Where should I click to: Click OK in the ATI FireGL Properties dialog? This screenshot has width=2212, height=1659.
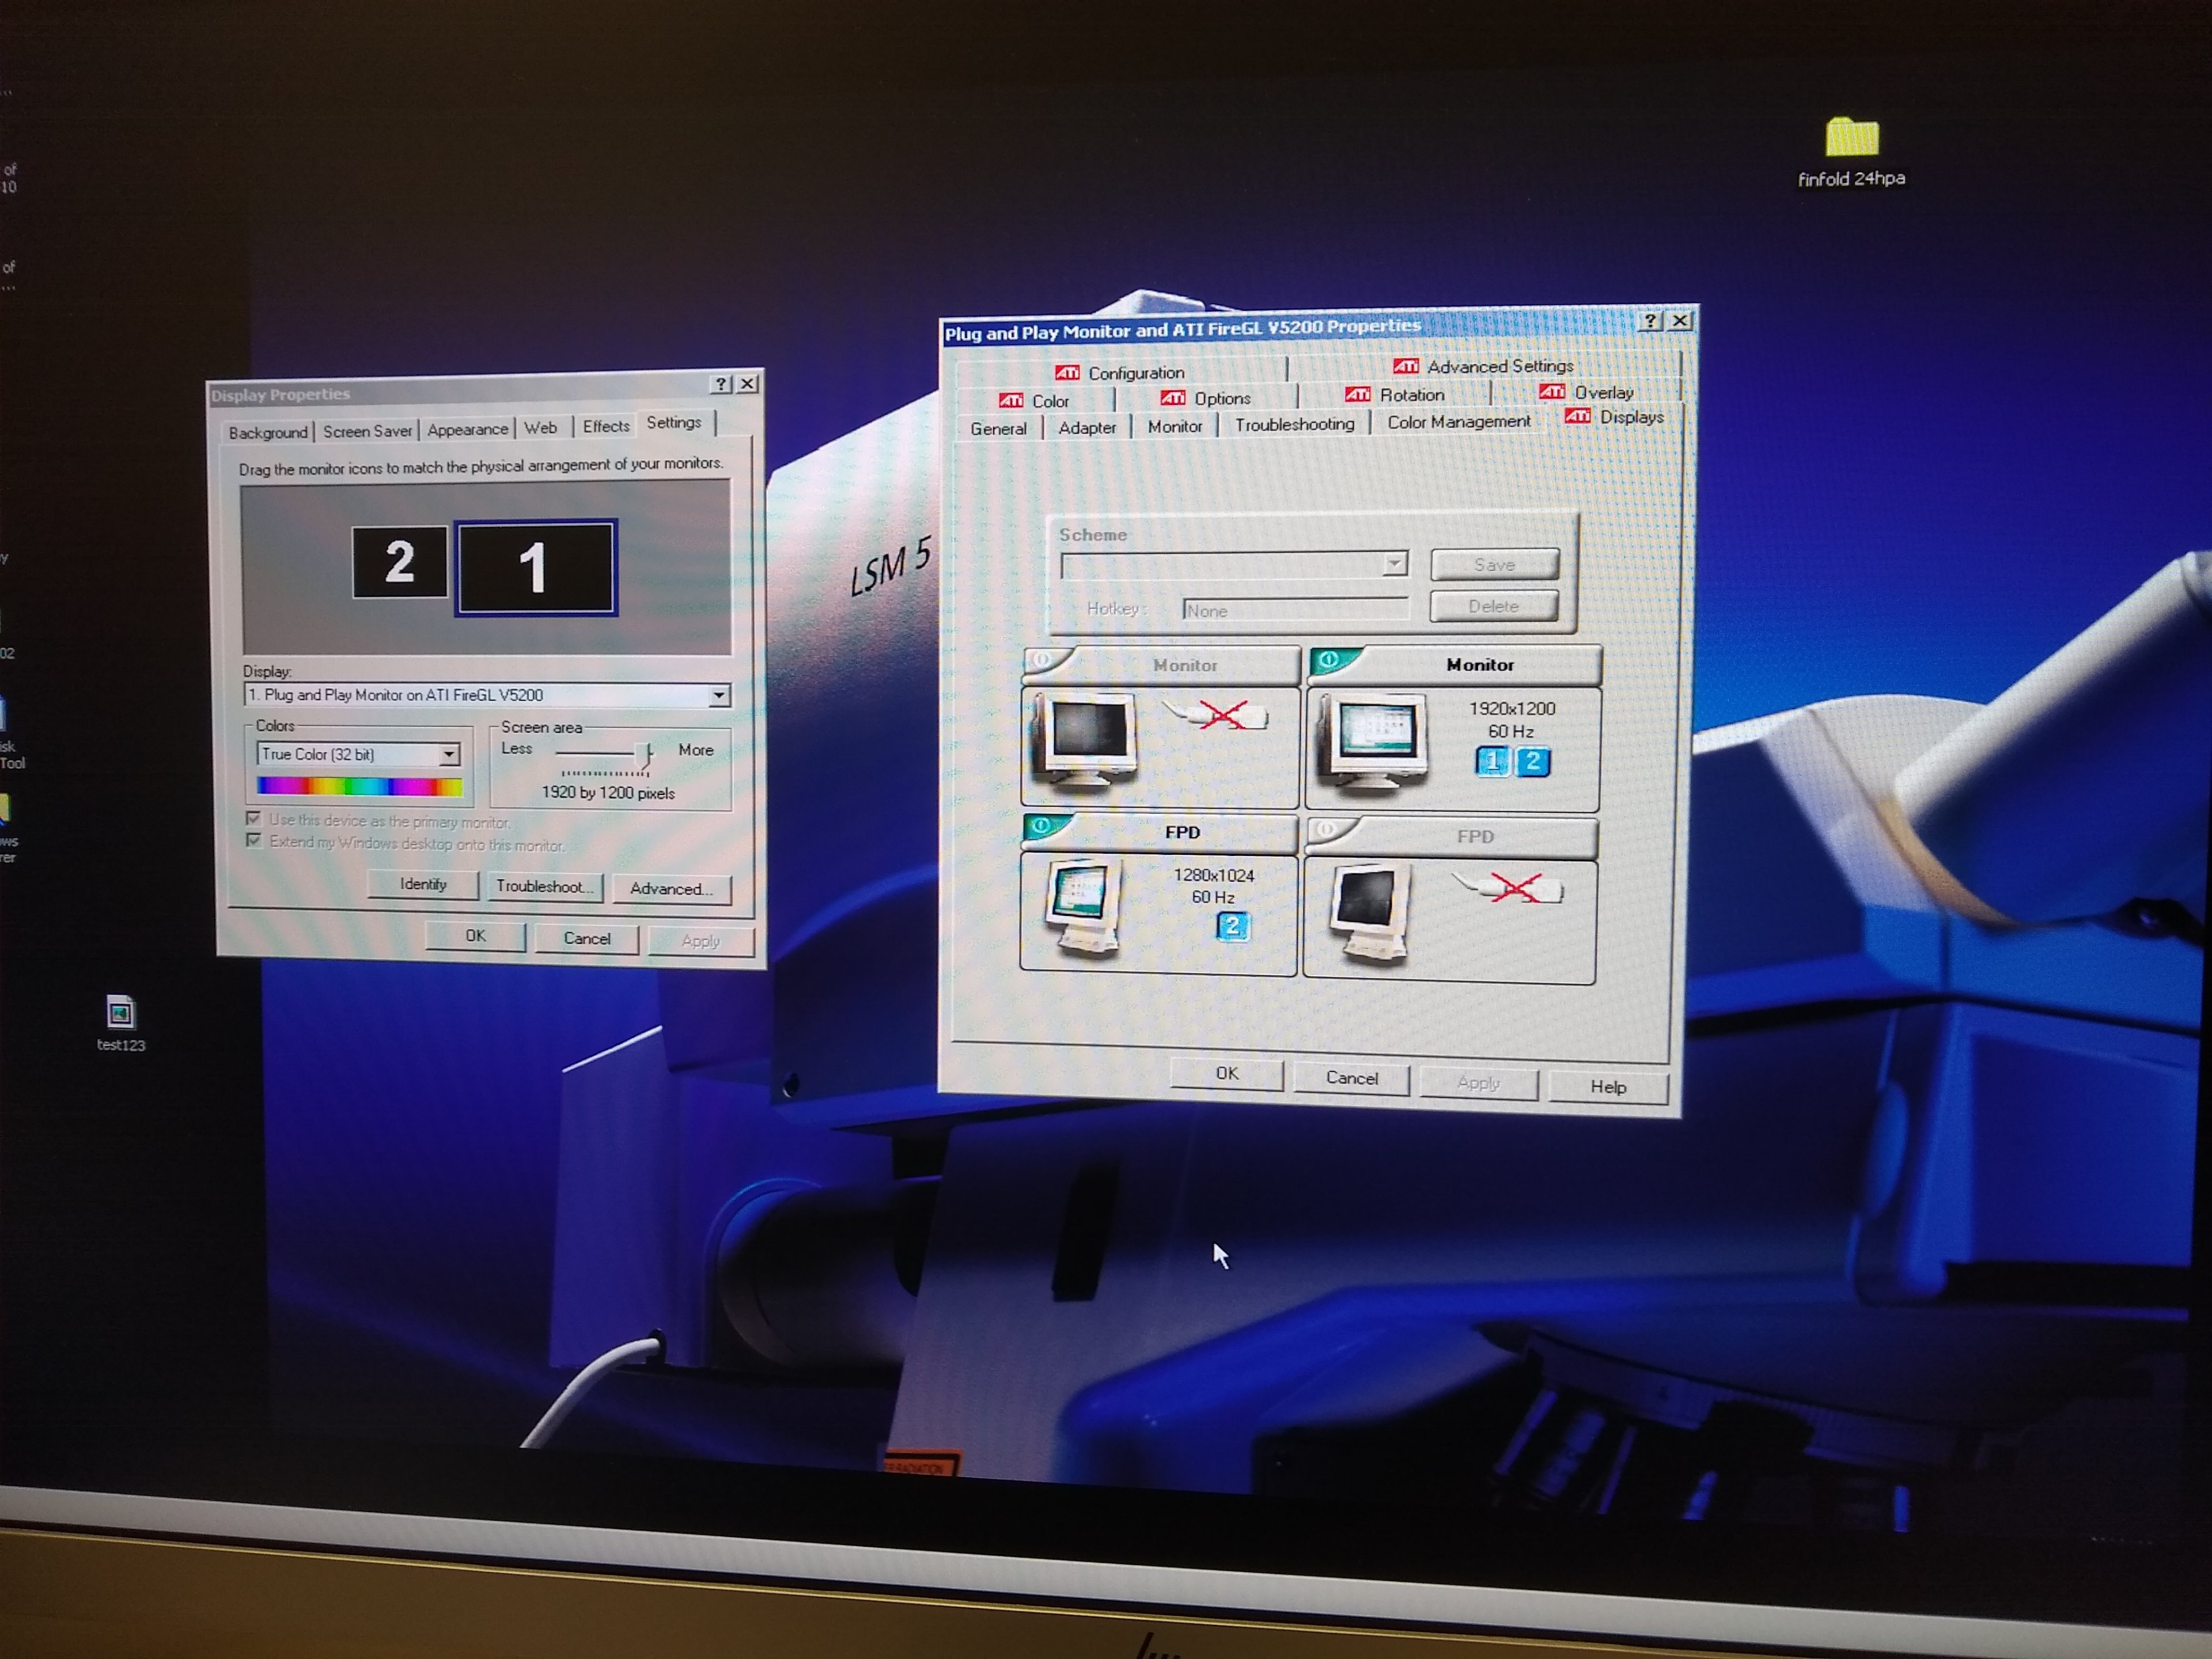[1227, 1074]
